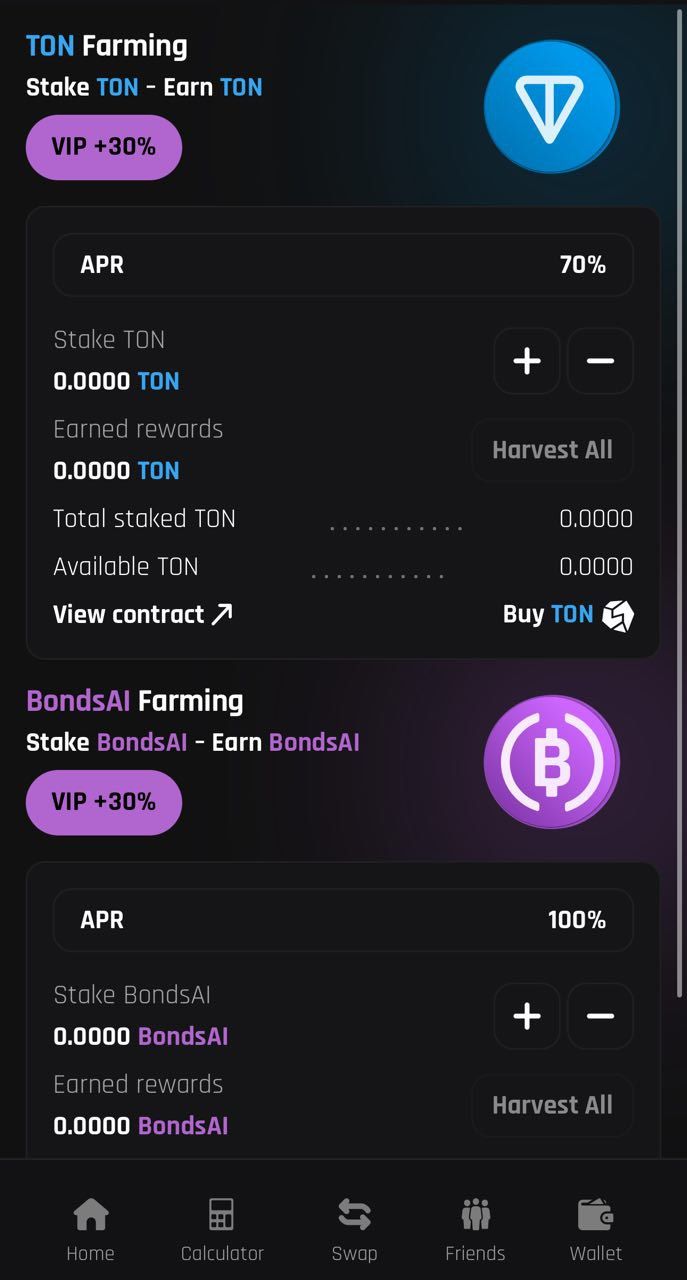Screen dimensions: 687x1280
Task: Click Harvest All for BondsAI rewards
Action: click(552, 1105)
